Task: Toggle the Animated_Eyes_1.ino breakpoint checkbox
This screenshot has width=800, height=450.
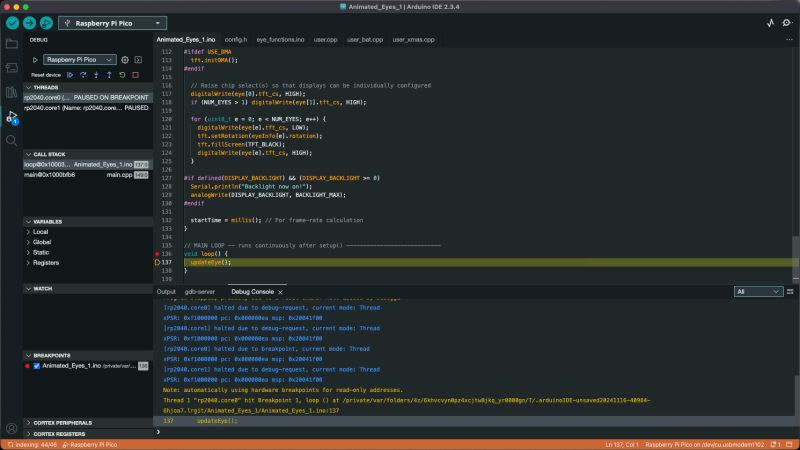Action: coord(37,366)
